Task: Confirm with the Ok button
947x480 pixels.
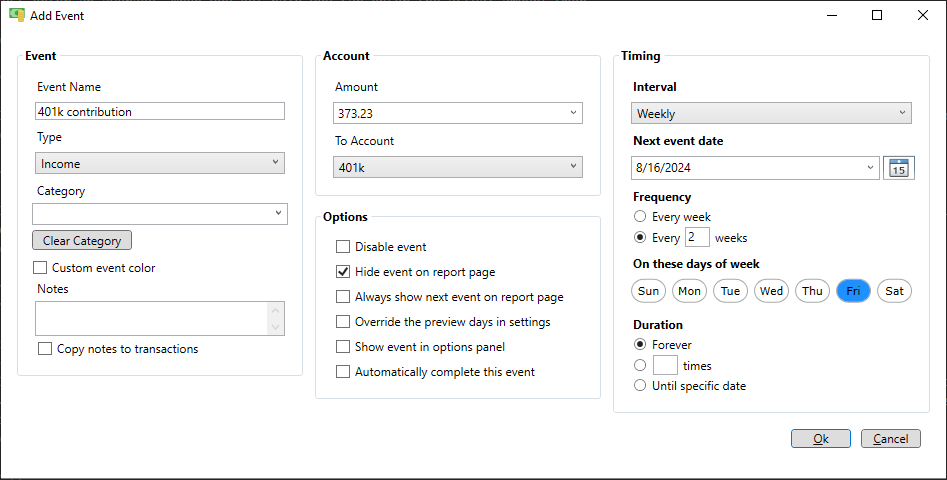Action: coord(821,439)
